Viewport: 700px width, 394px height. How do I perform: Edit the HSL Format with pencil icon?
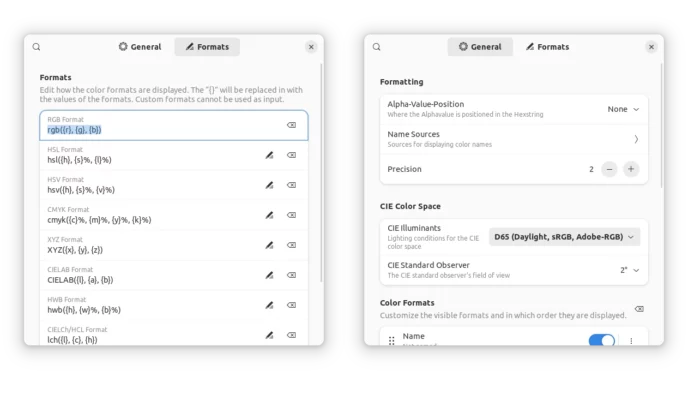[269, 155]
